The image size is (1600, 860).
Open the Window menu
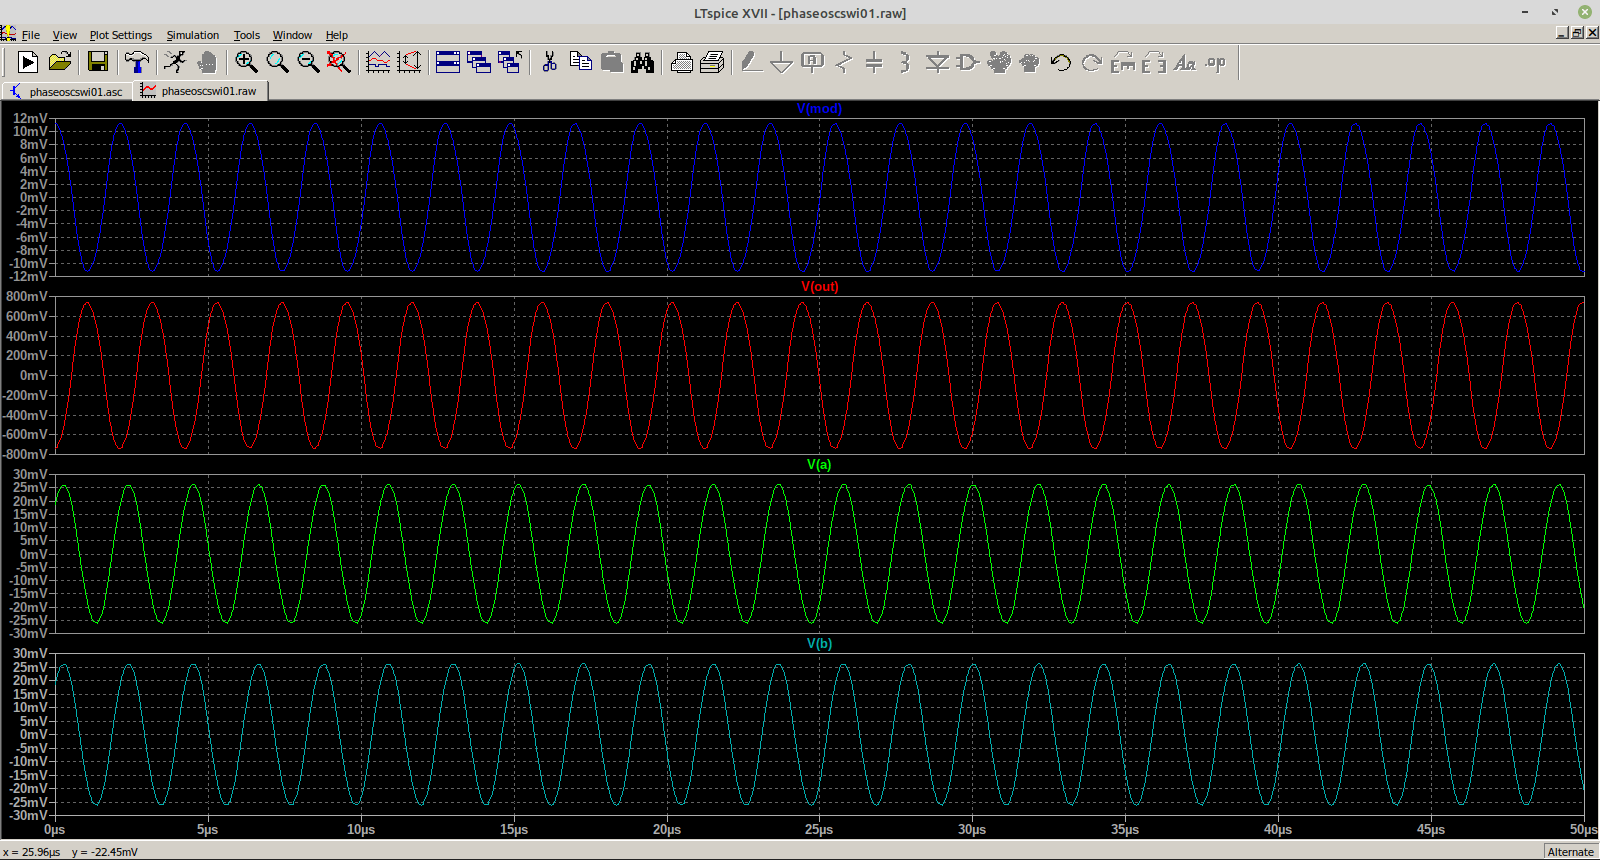click(x=292, y=35)
